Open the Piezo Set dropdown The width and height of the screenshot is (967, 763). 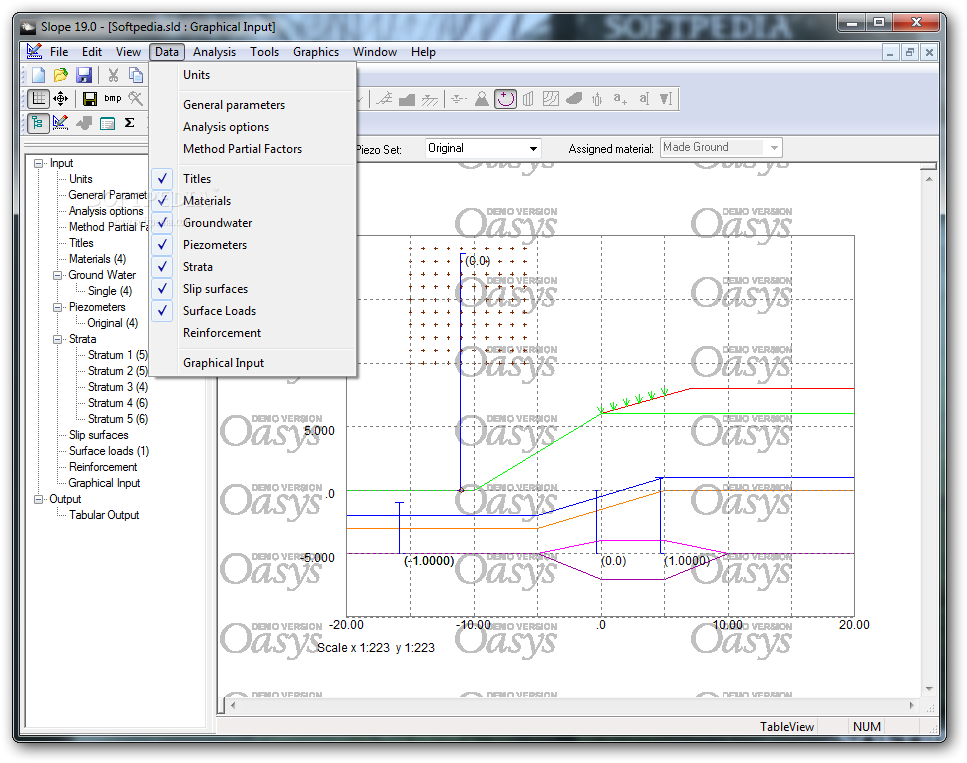[x=533, y=149]
